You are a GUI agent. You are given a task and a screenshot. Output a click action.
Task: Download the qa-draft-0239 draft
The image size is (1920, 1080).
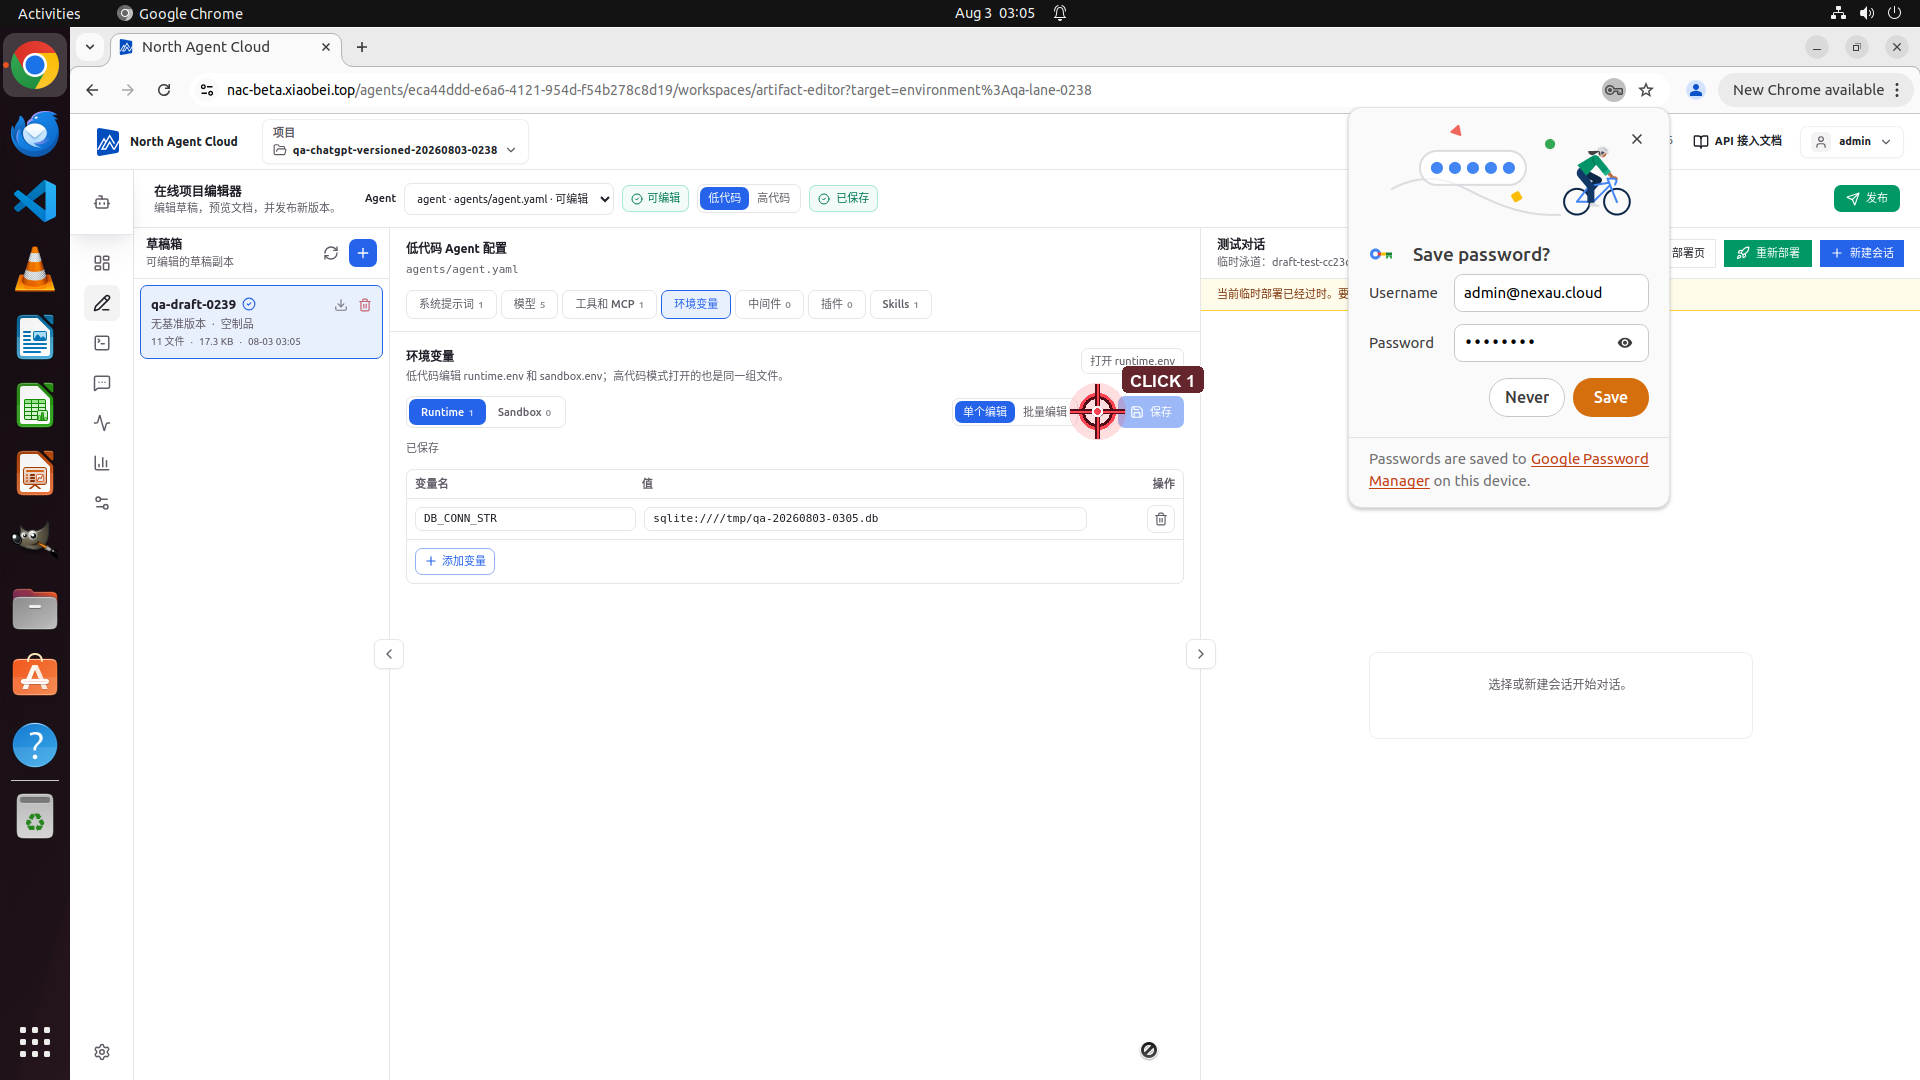(x=341, y=305)
